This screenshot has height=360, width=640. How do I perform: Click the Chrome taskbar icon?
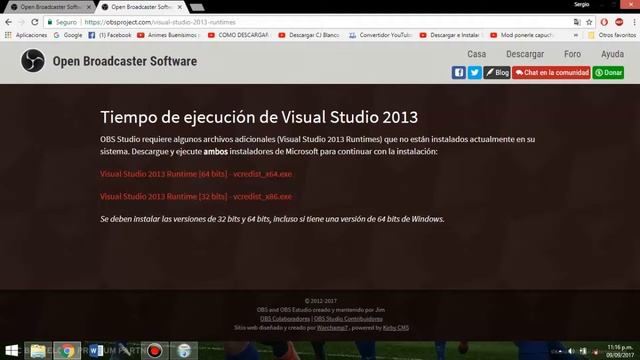point(67,351)
